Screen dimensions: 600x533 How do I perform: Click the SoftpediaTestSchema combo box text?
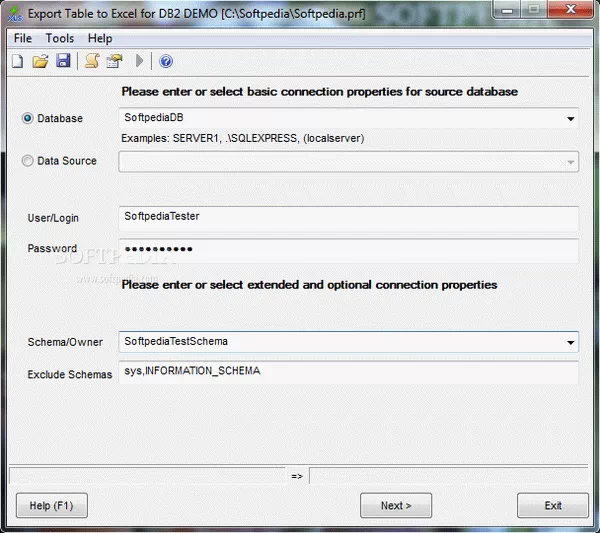tap(176, 341)
